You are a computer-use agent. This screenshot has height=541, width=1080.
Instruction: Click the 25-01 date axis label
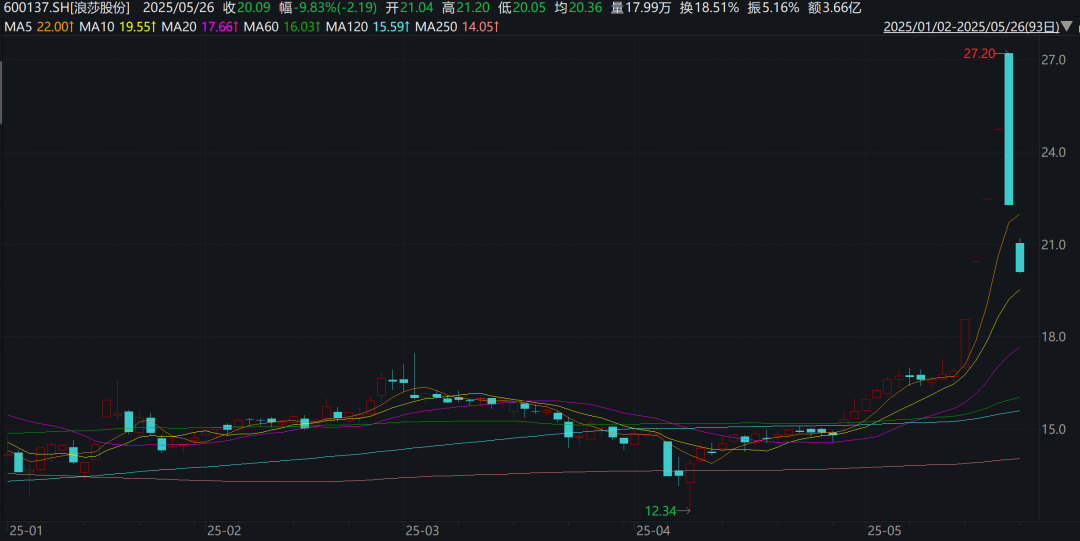(x=25, y=531)
